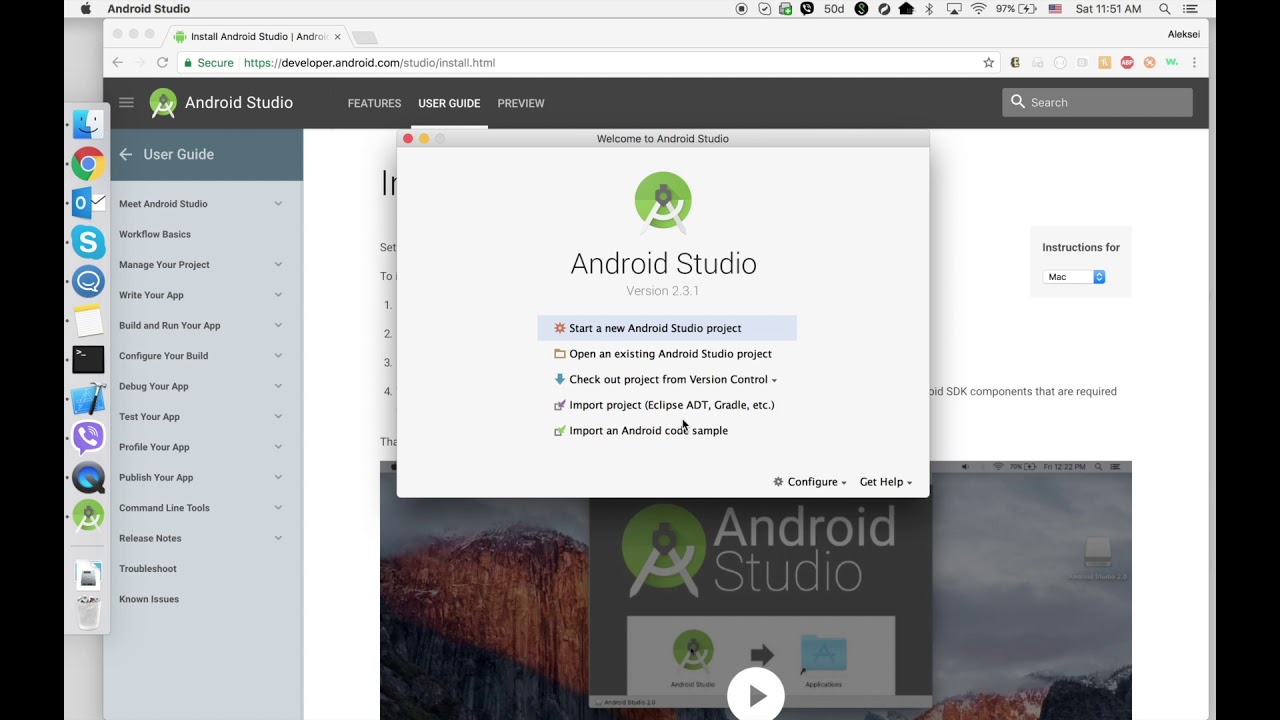1280x720 pixels.
Task: Close the Install Android Studio browser tab
Action: (x=337, y=36)
